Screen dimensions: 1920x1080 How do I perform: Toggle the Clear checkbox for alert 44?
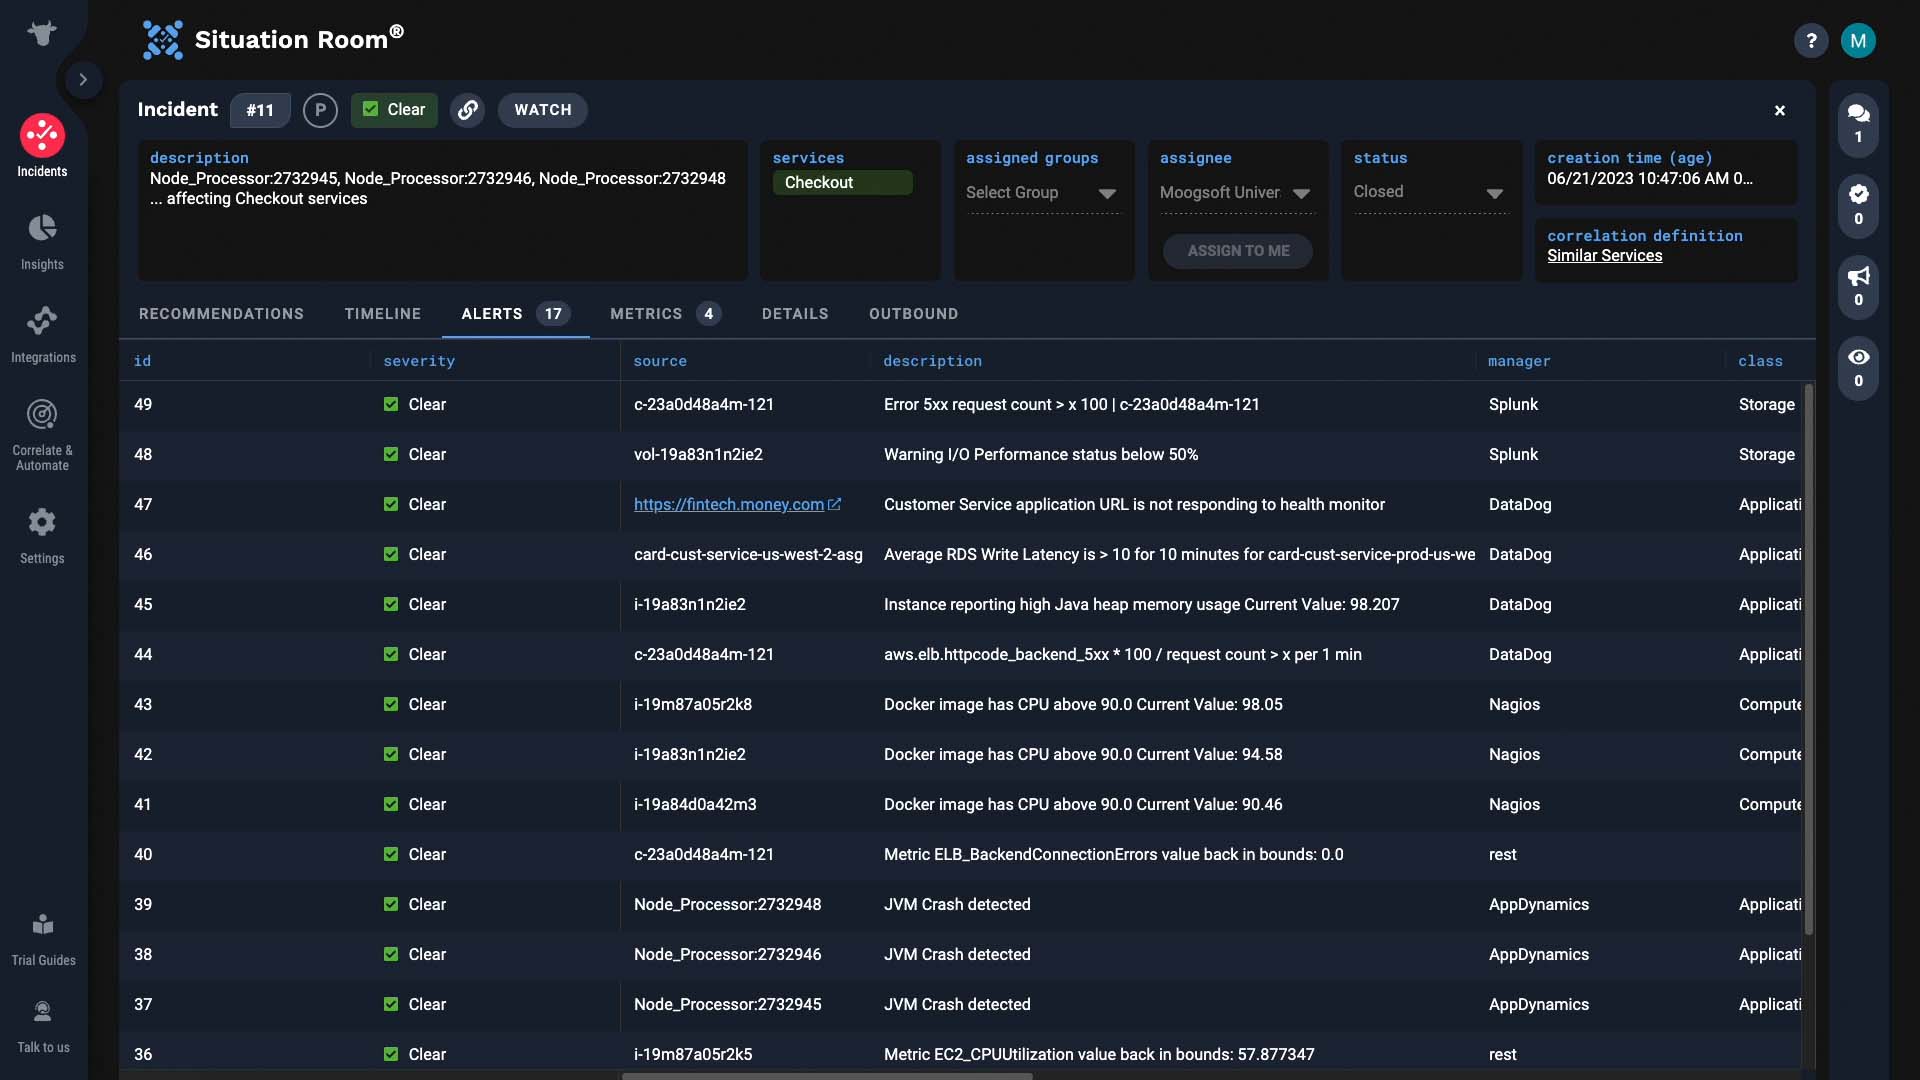pyautogui.click(x=391, y=655)
